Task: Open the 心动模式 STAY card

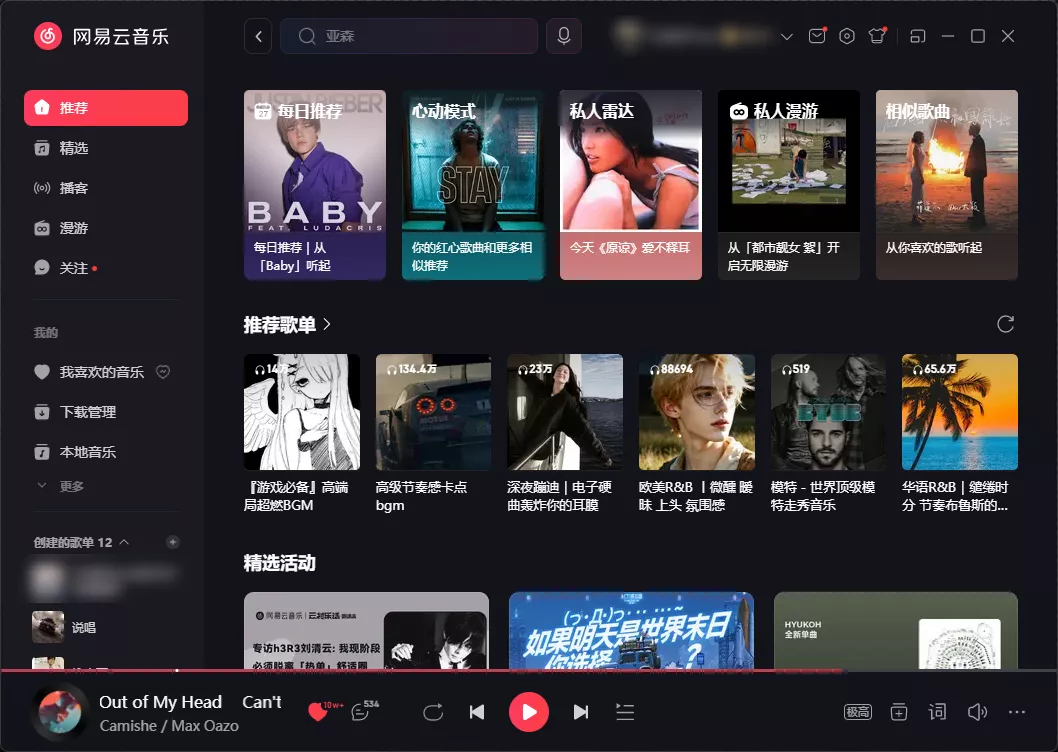Action: tap(473, 185)
